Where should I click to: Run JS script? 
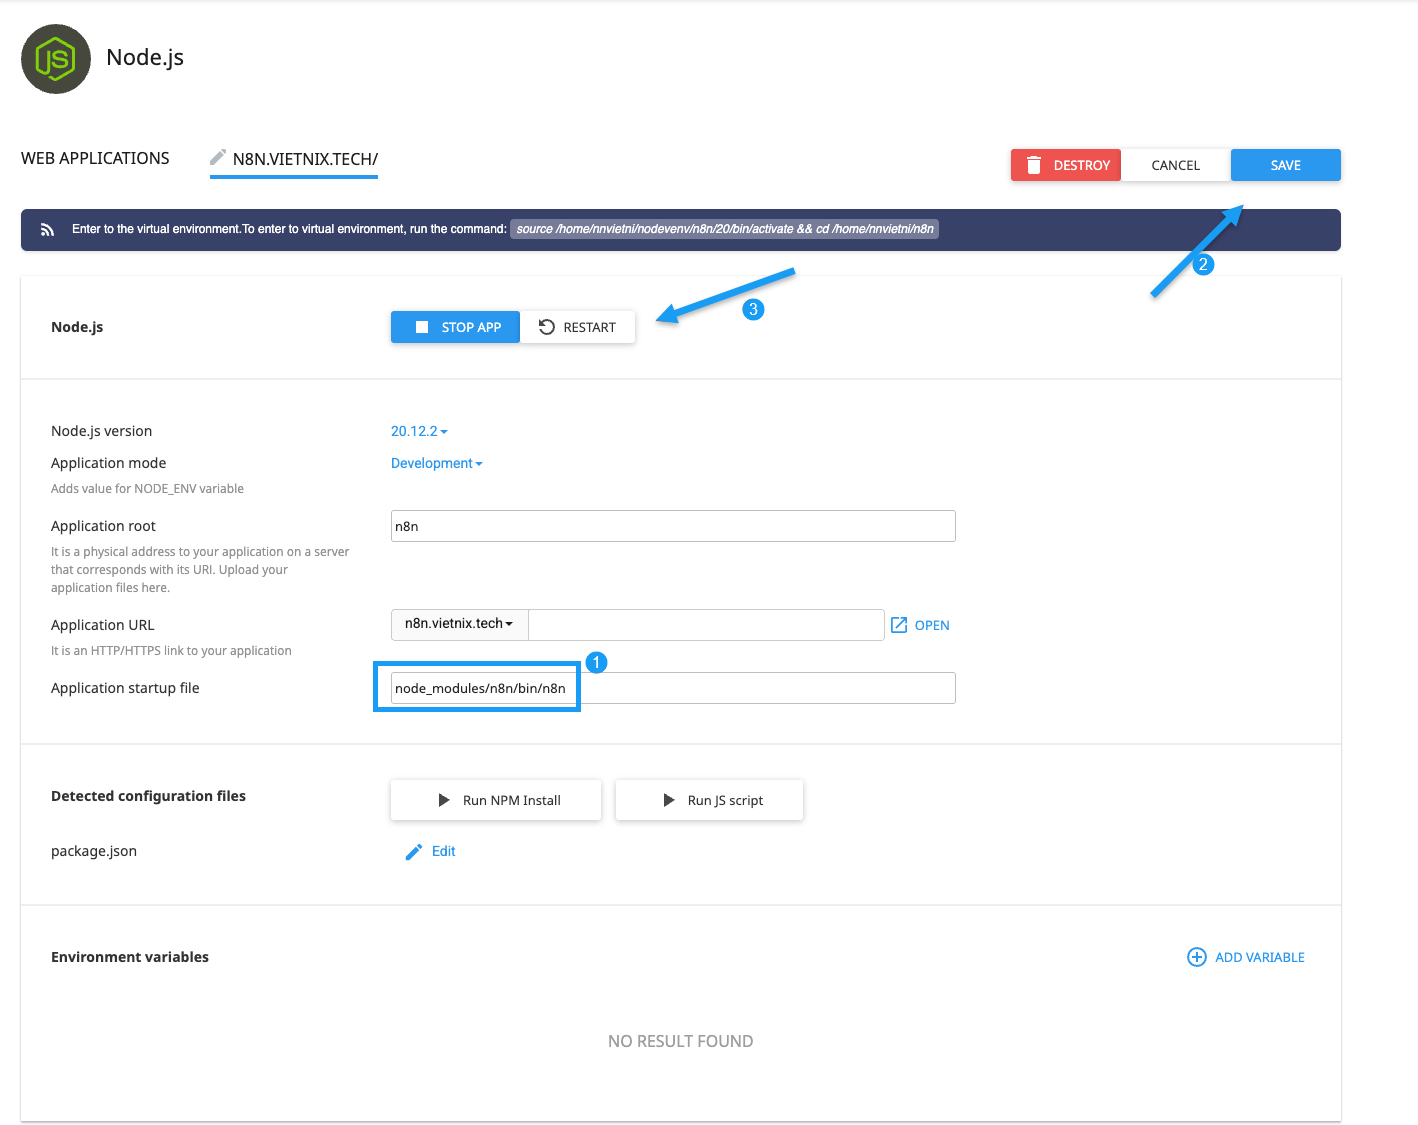click(x=709, y=800)
